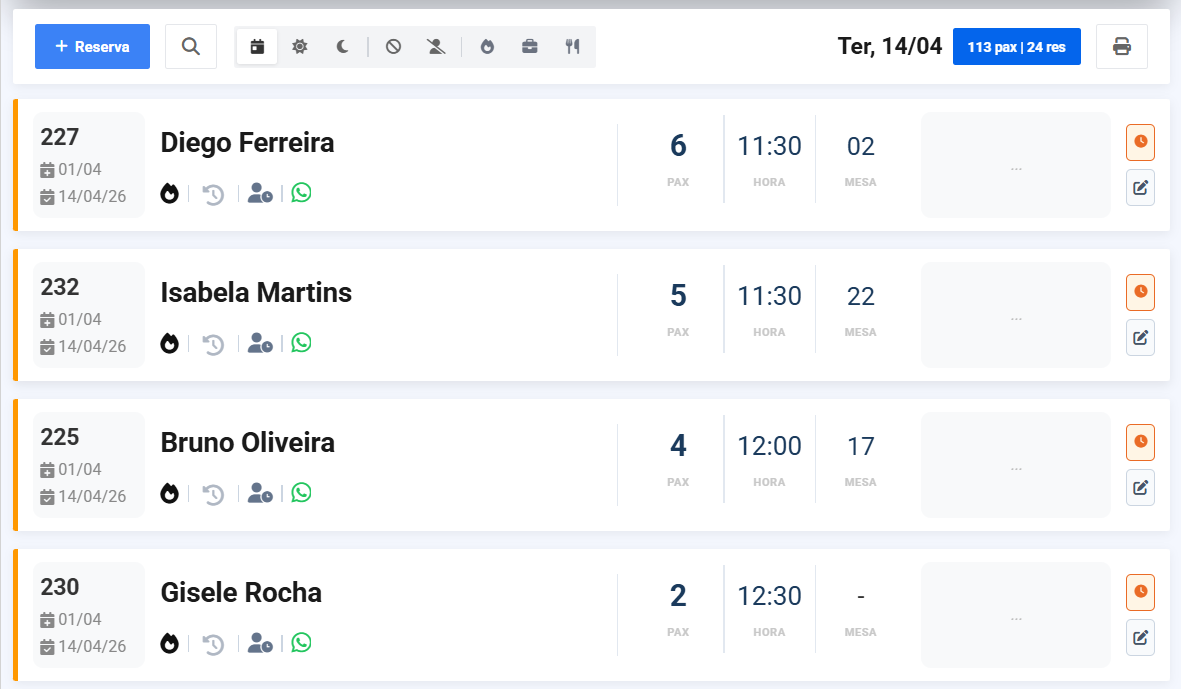This screenshot has height=689, width=1181.
Task: Click the history icon on Isabela Martins
Action: click(x=212, y=343)
